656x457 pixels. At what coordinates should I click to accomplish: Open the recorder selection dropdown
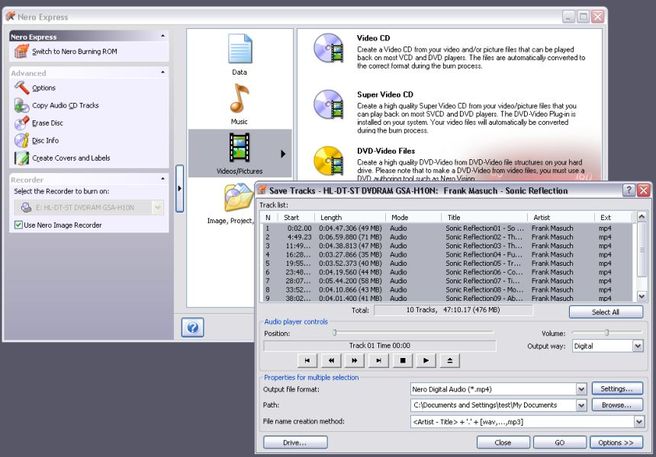coord(158,208)
